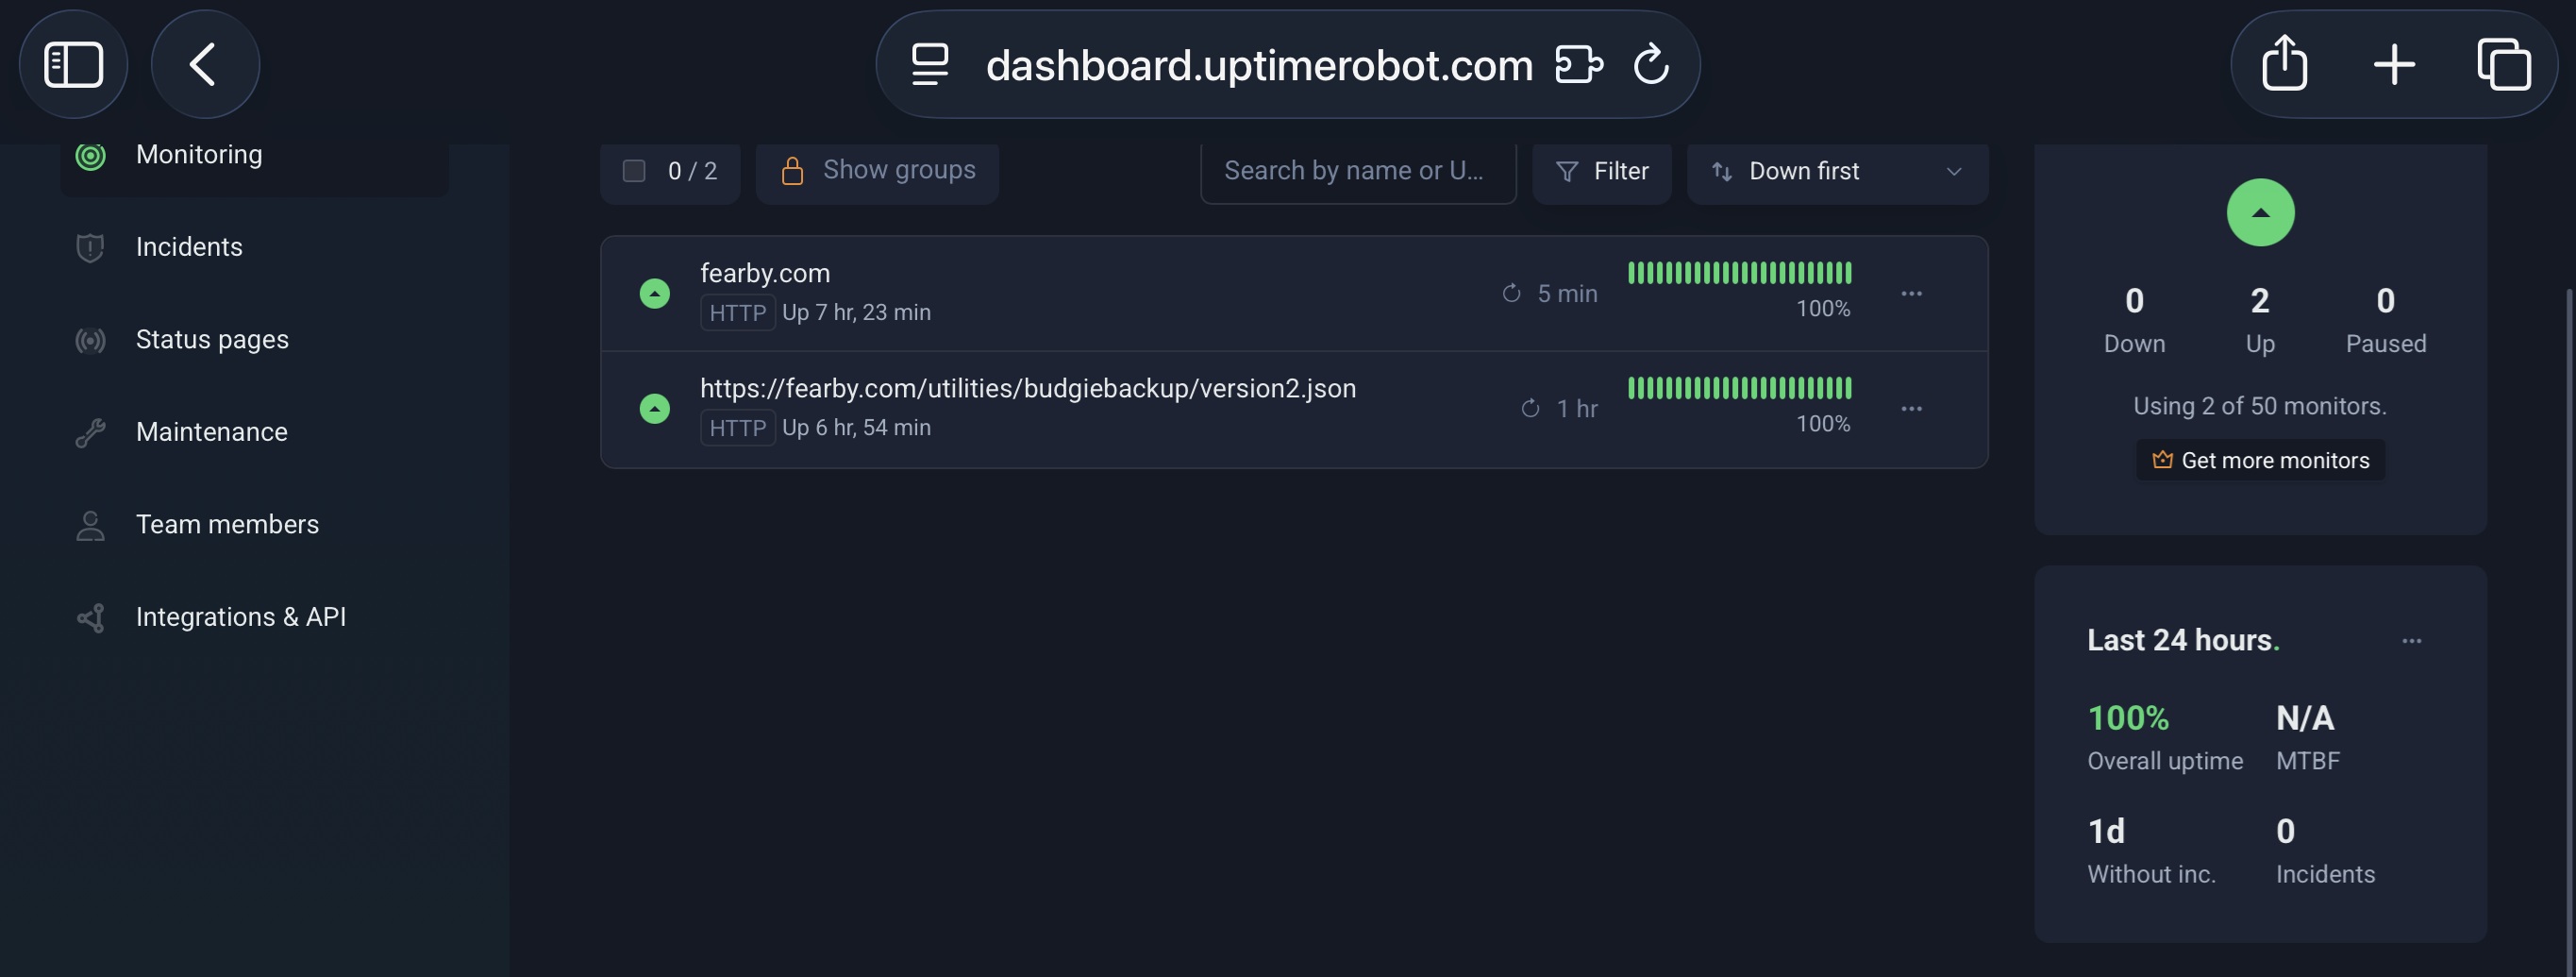Open the extensions icon in address bar
Screen dimensions: 2576x977
(1579, 65)
